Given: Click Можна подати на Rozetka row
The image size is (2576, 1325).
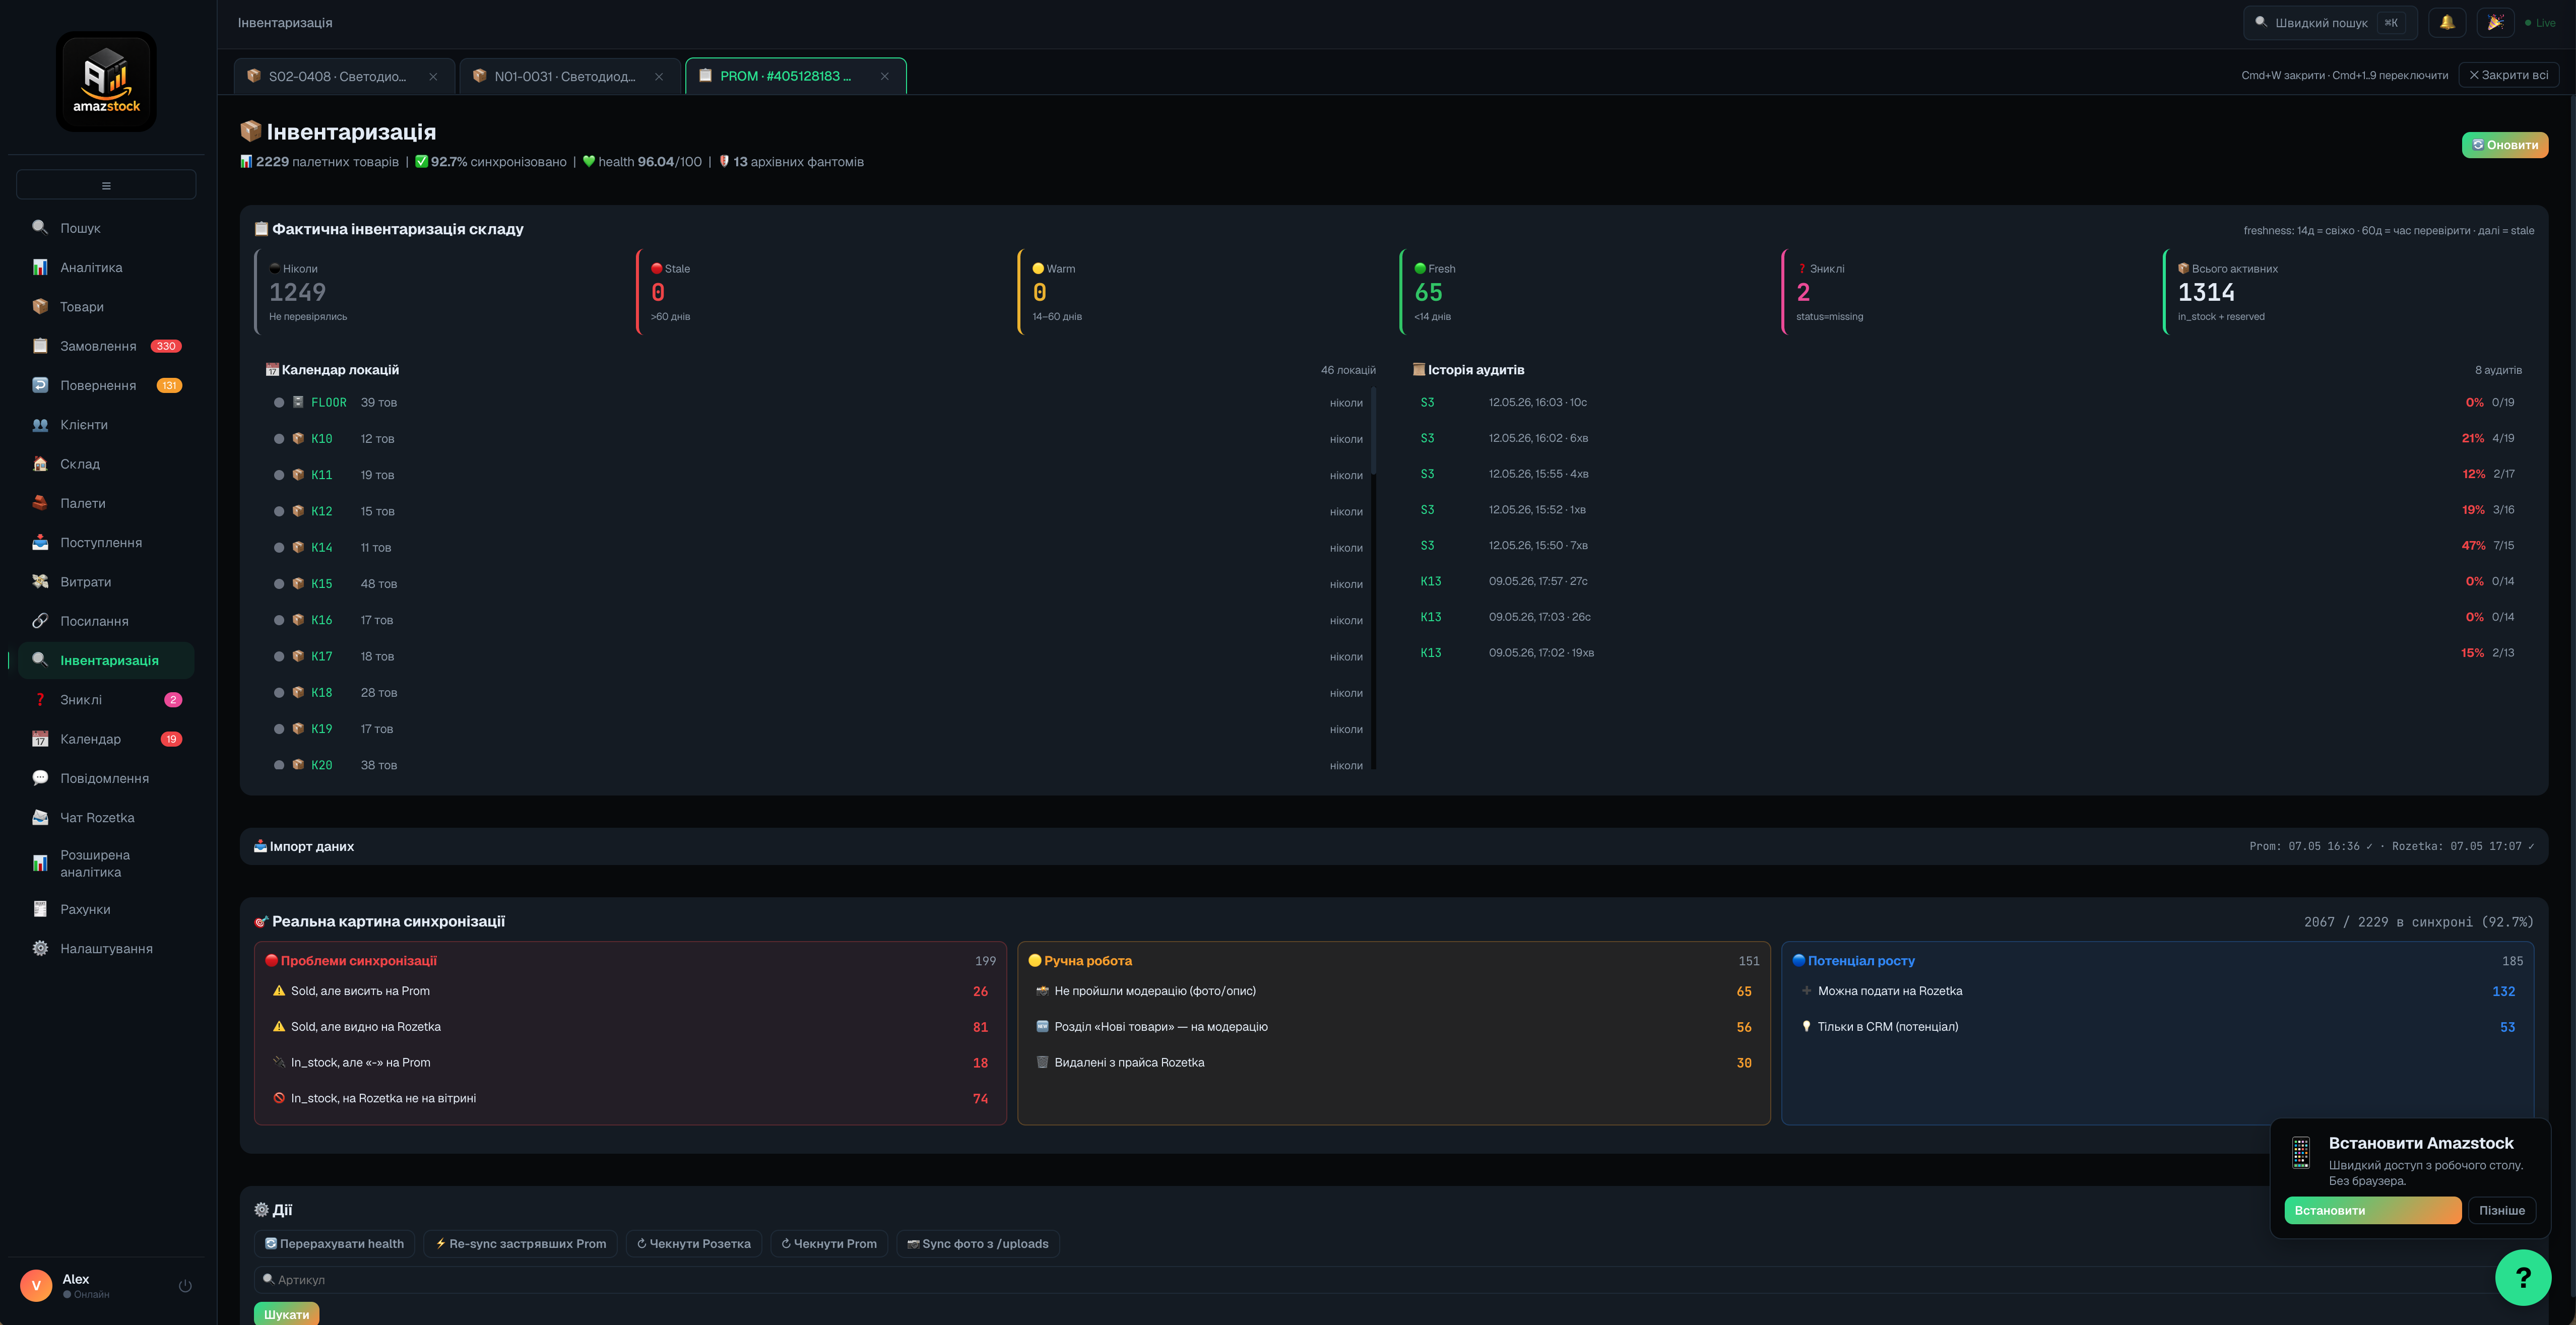Looking at the screenshot, I should (x=2157, y=991).
